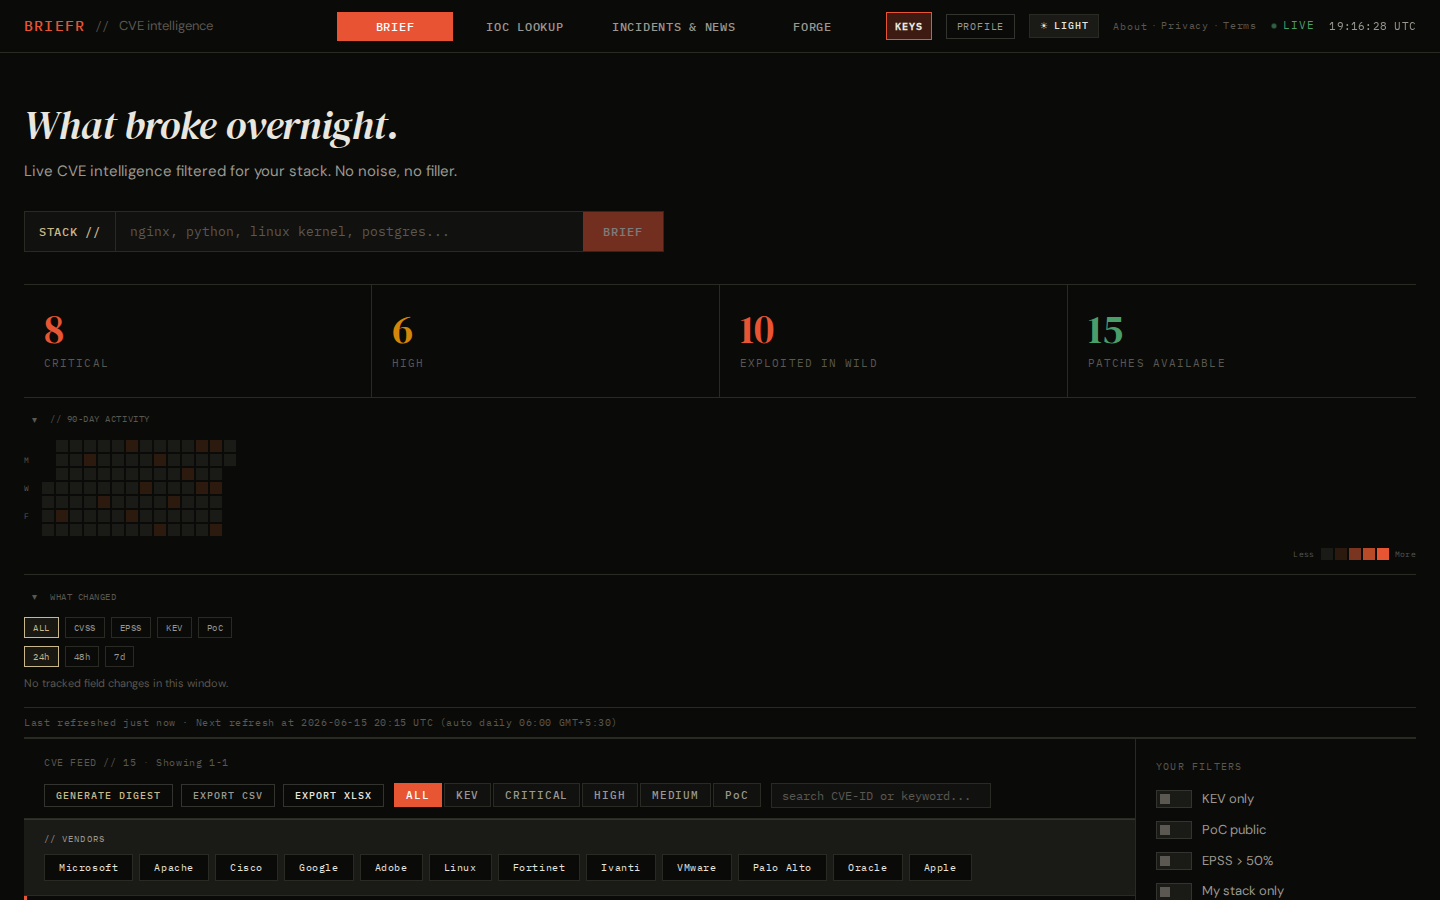The height and width of the screenshot is (900, 1440).
Task: Filter changes by PoC
Action: [x=215, y=628]
